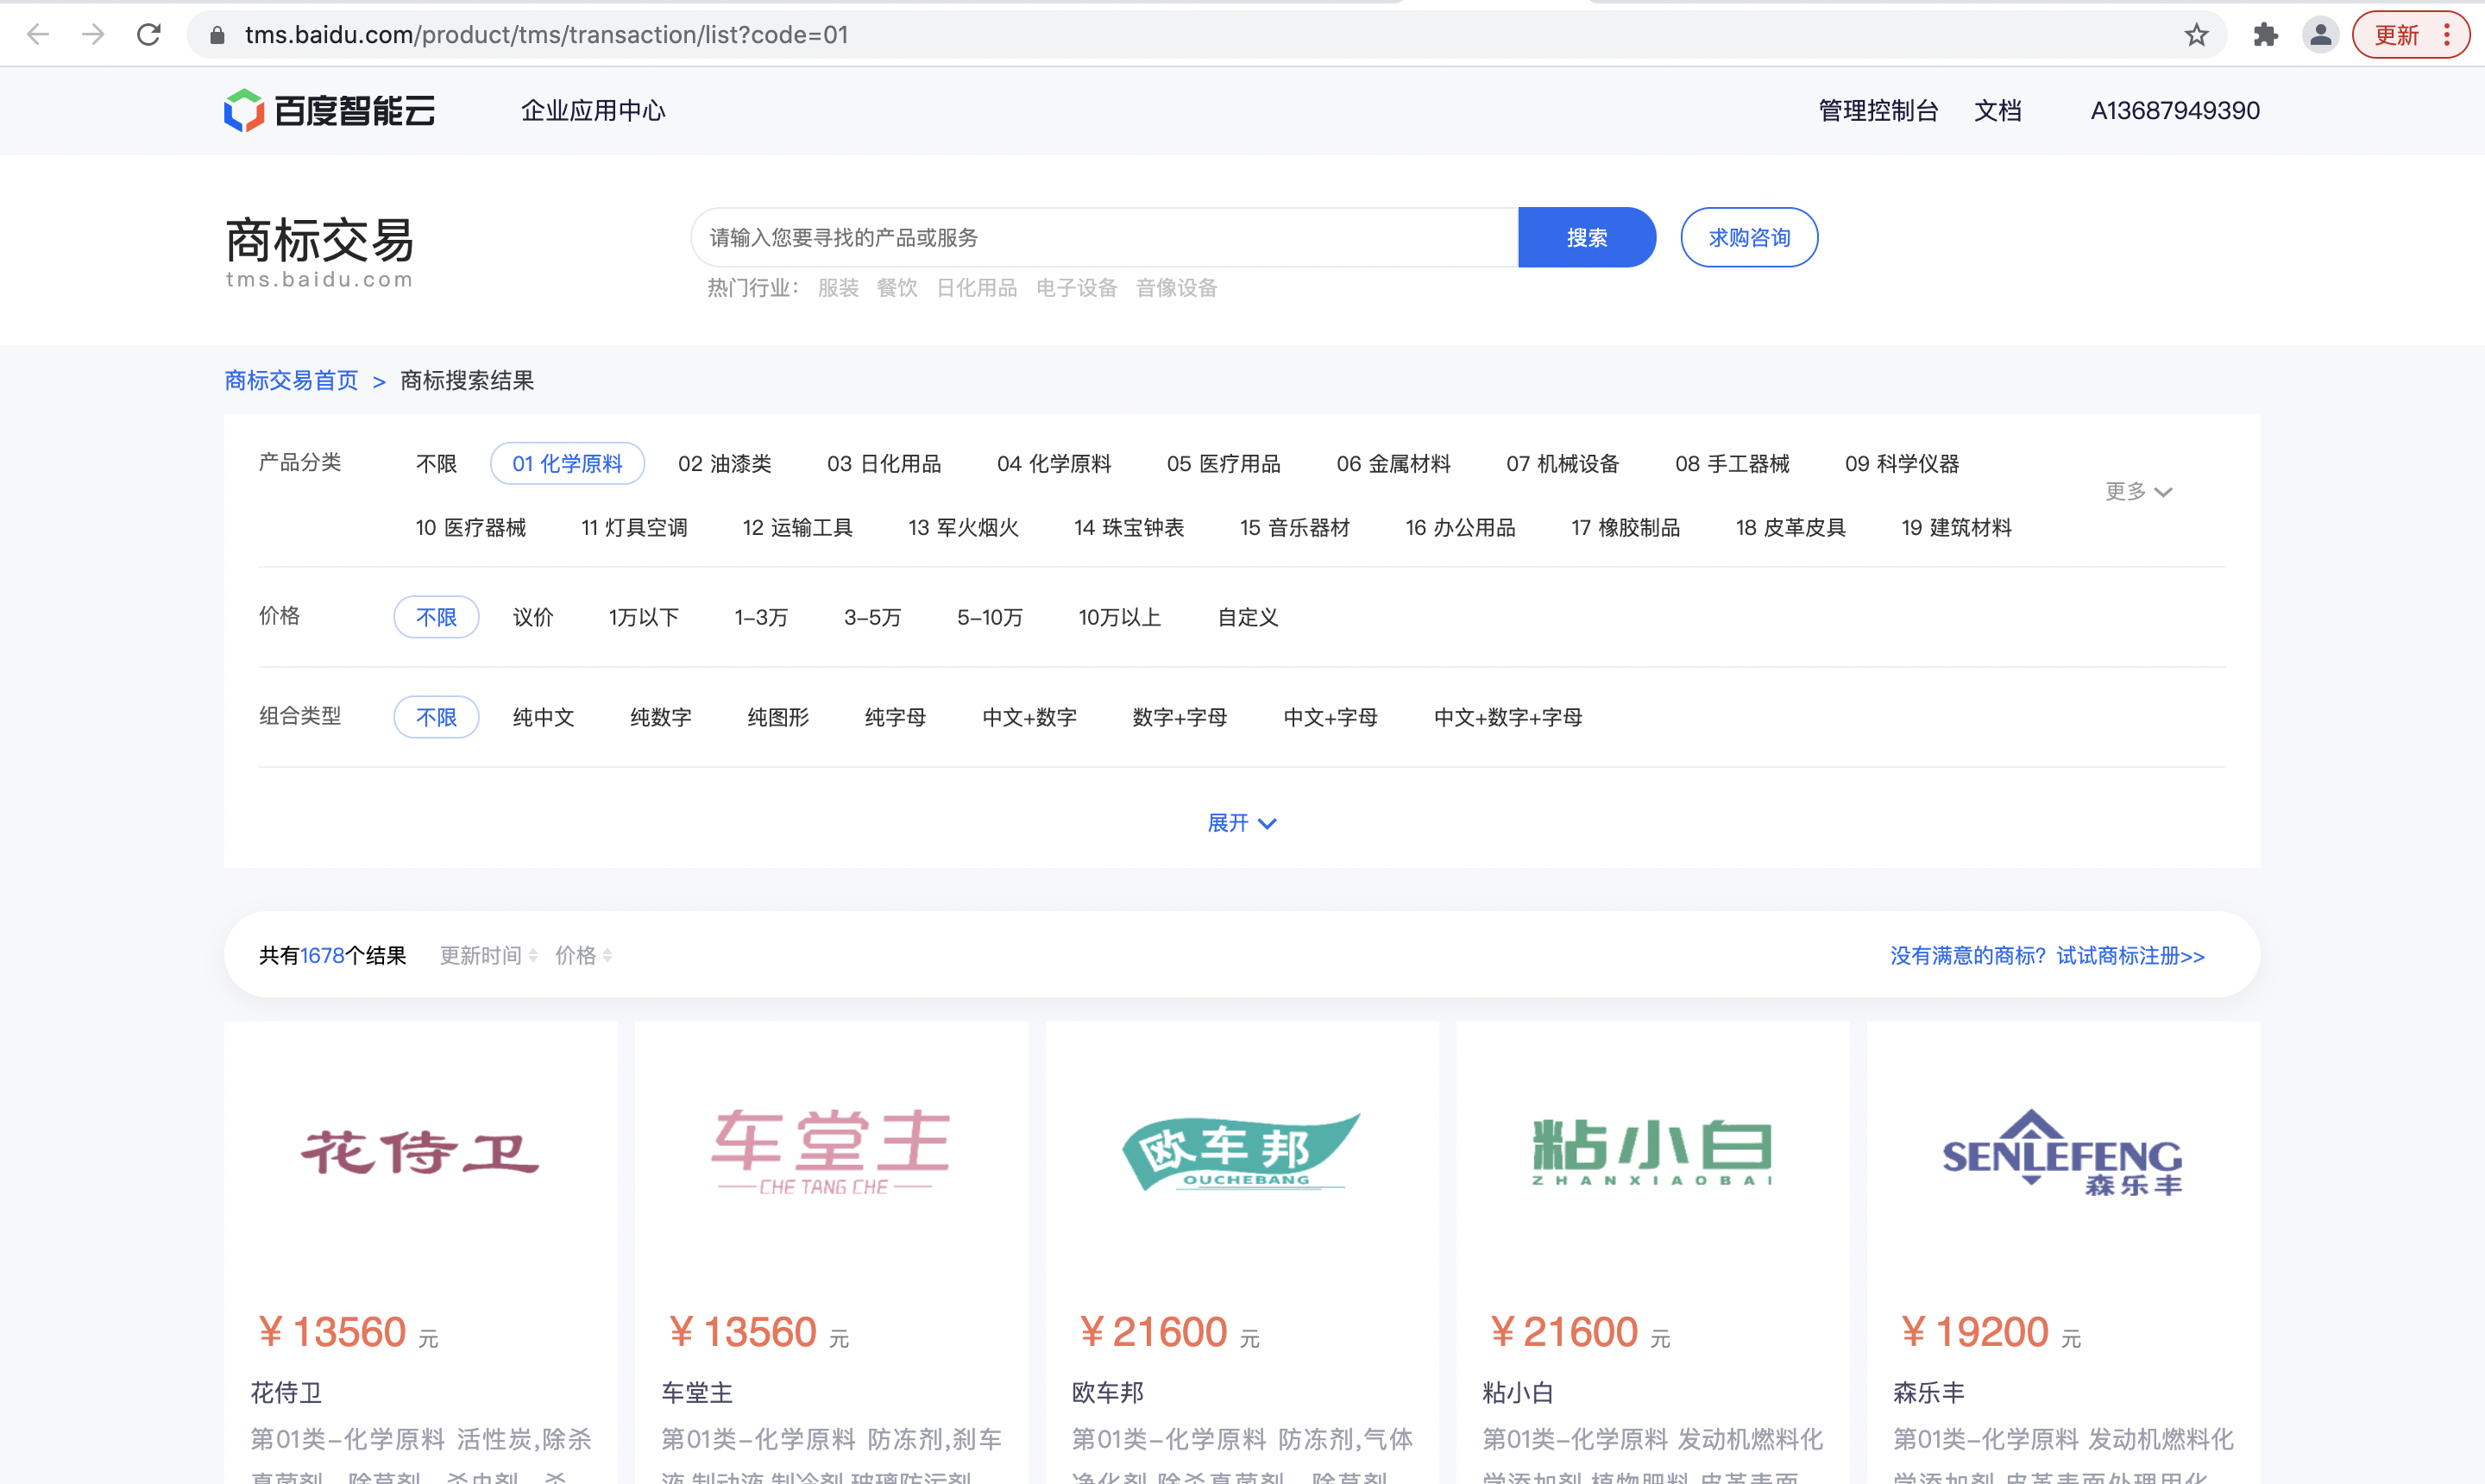Image resolution: width=2485 pixels, height=1484 pixels.
Task: Select 不限 in 价格 filter
Action: click(436, 617)
